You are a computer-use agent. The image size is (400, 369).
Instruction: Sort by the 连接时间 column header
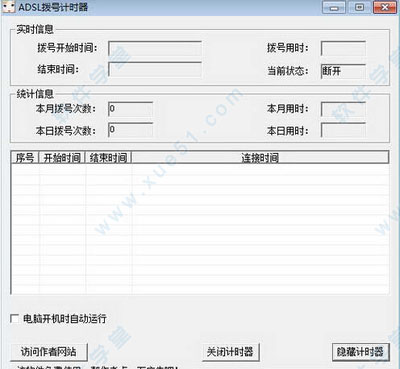click(260, 157)
